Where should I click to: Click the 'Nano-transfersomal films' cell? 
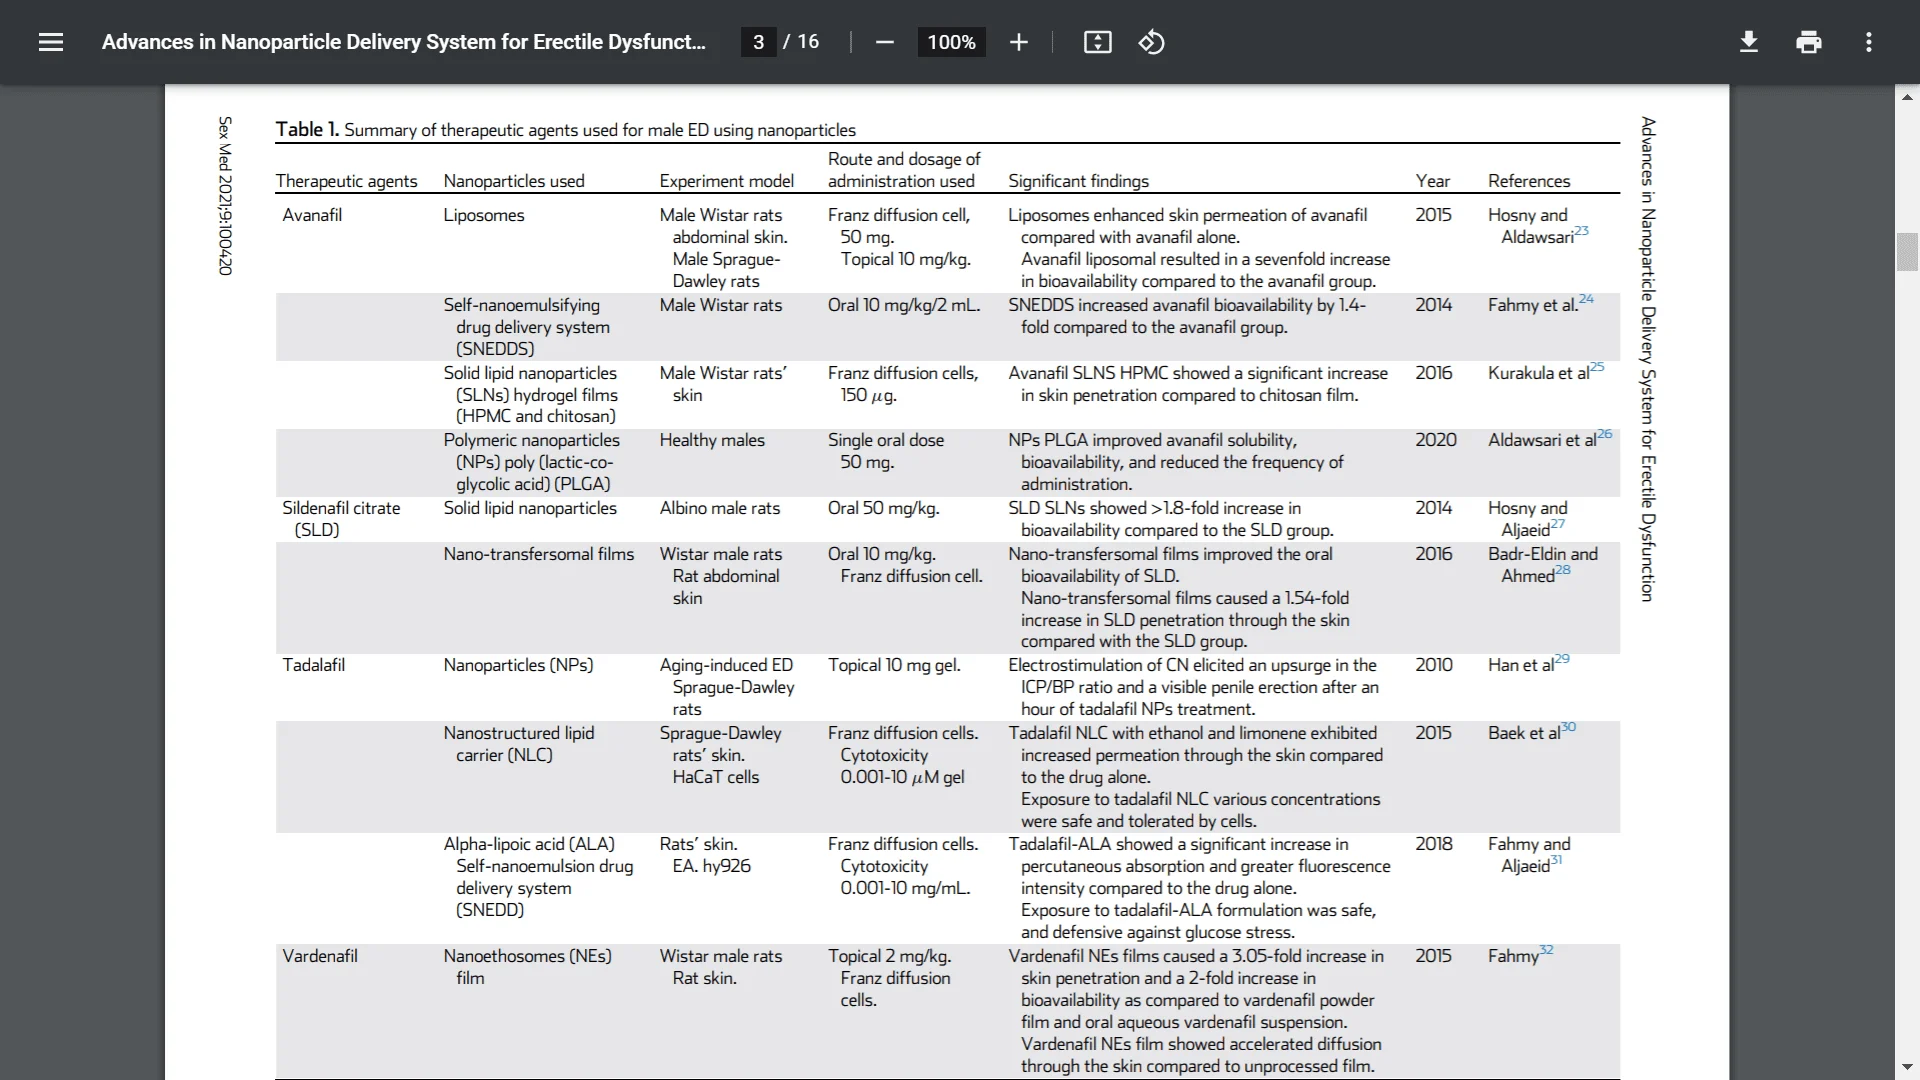click(539, 554)
